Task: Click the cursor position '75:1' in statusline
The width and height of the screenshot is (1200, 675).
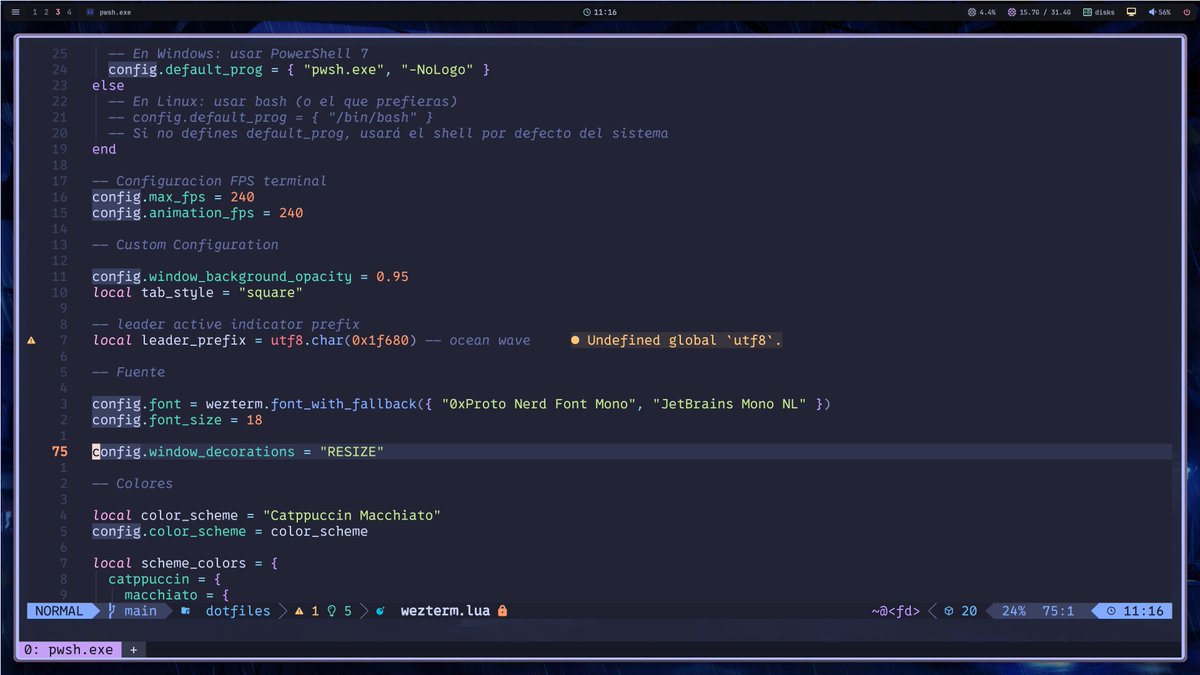Action: (x=1058, y=611)
